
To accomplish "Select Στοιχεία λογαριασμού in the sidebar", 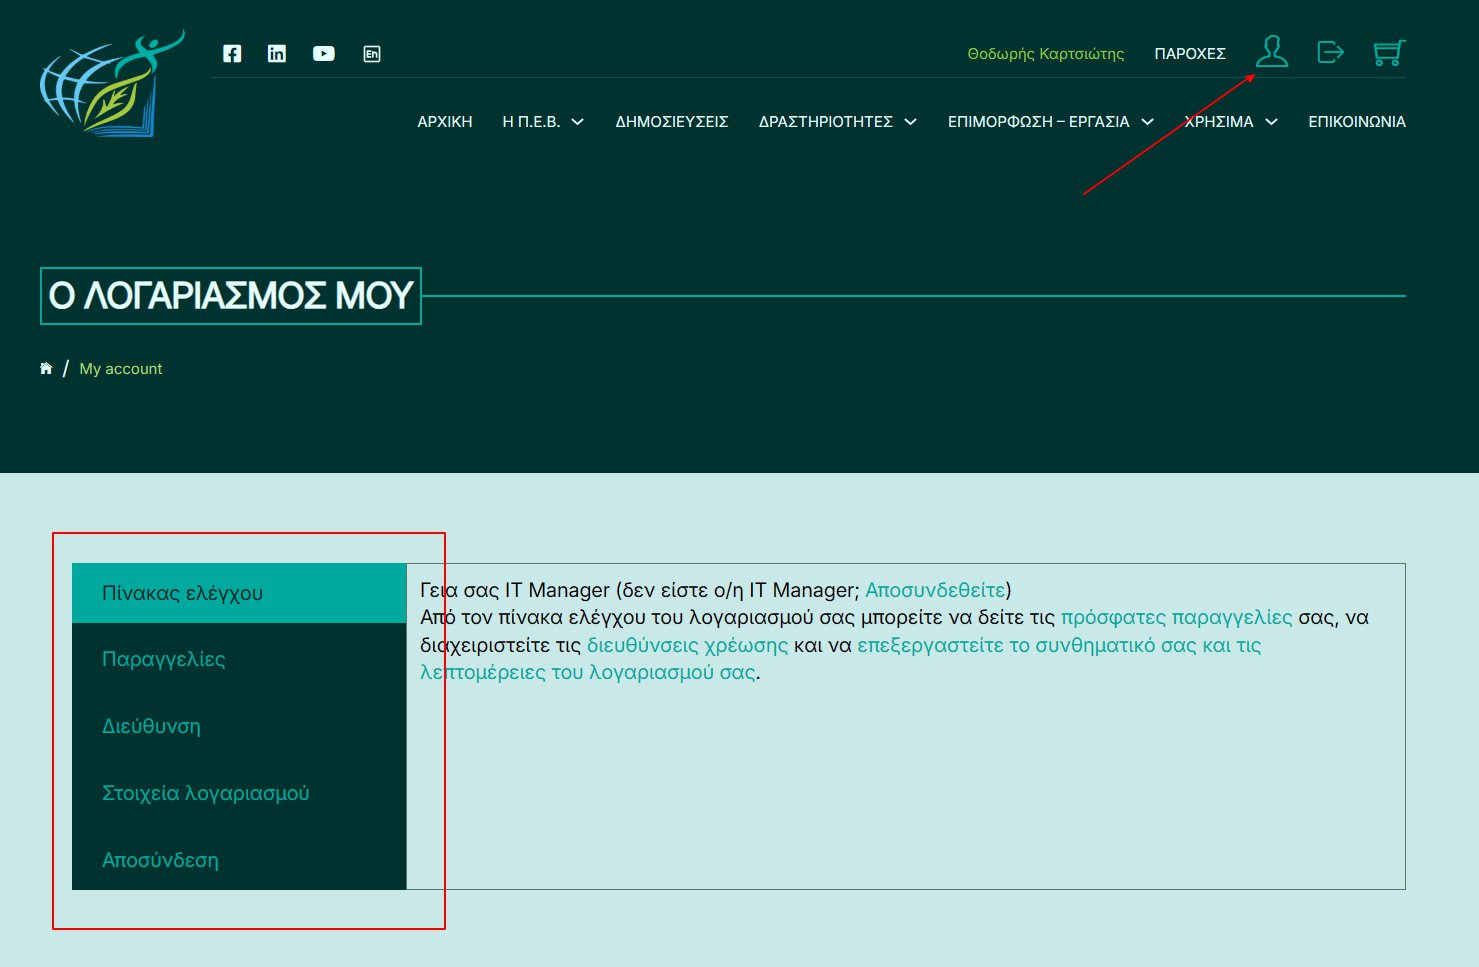I will coord(206,793).
